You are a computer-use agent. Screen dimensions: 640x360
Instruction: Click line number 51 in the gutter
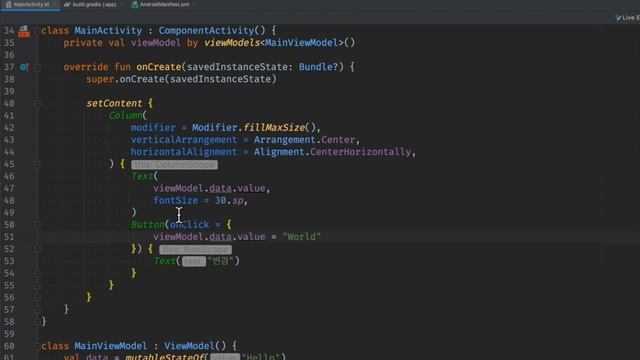(x=9, y=237)
